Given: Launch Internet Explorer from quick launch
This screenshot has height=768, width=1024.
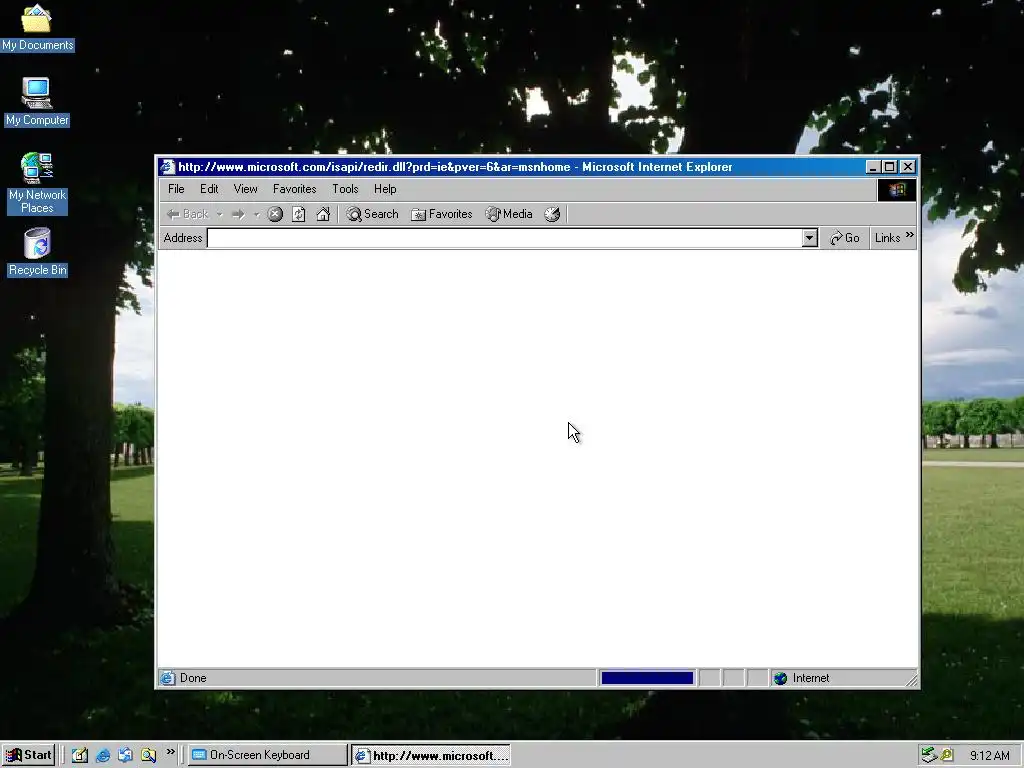Looking at the screenshot, I should [103, 755].
